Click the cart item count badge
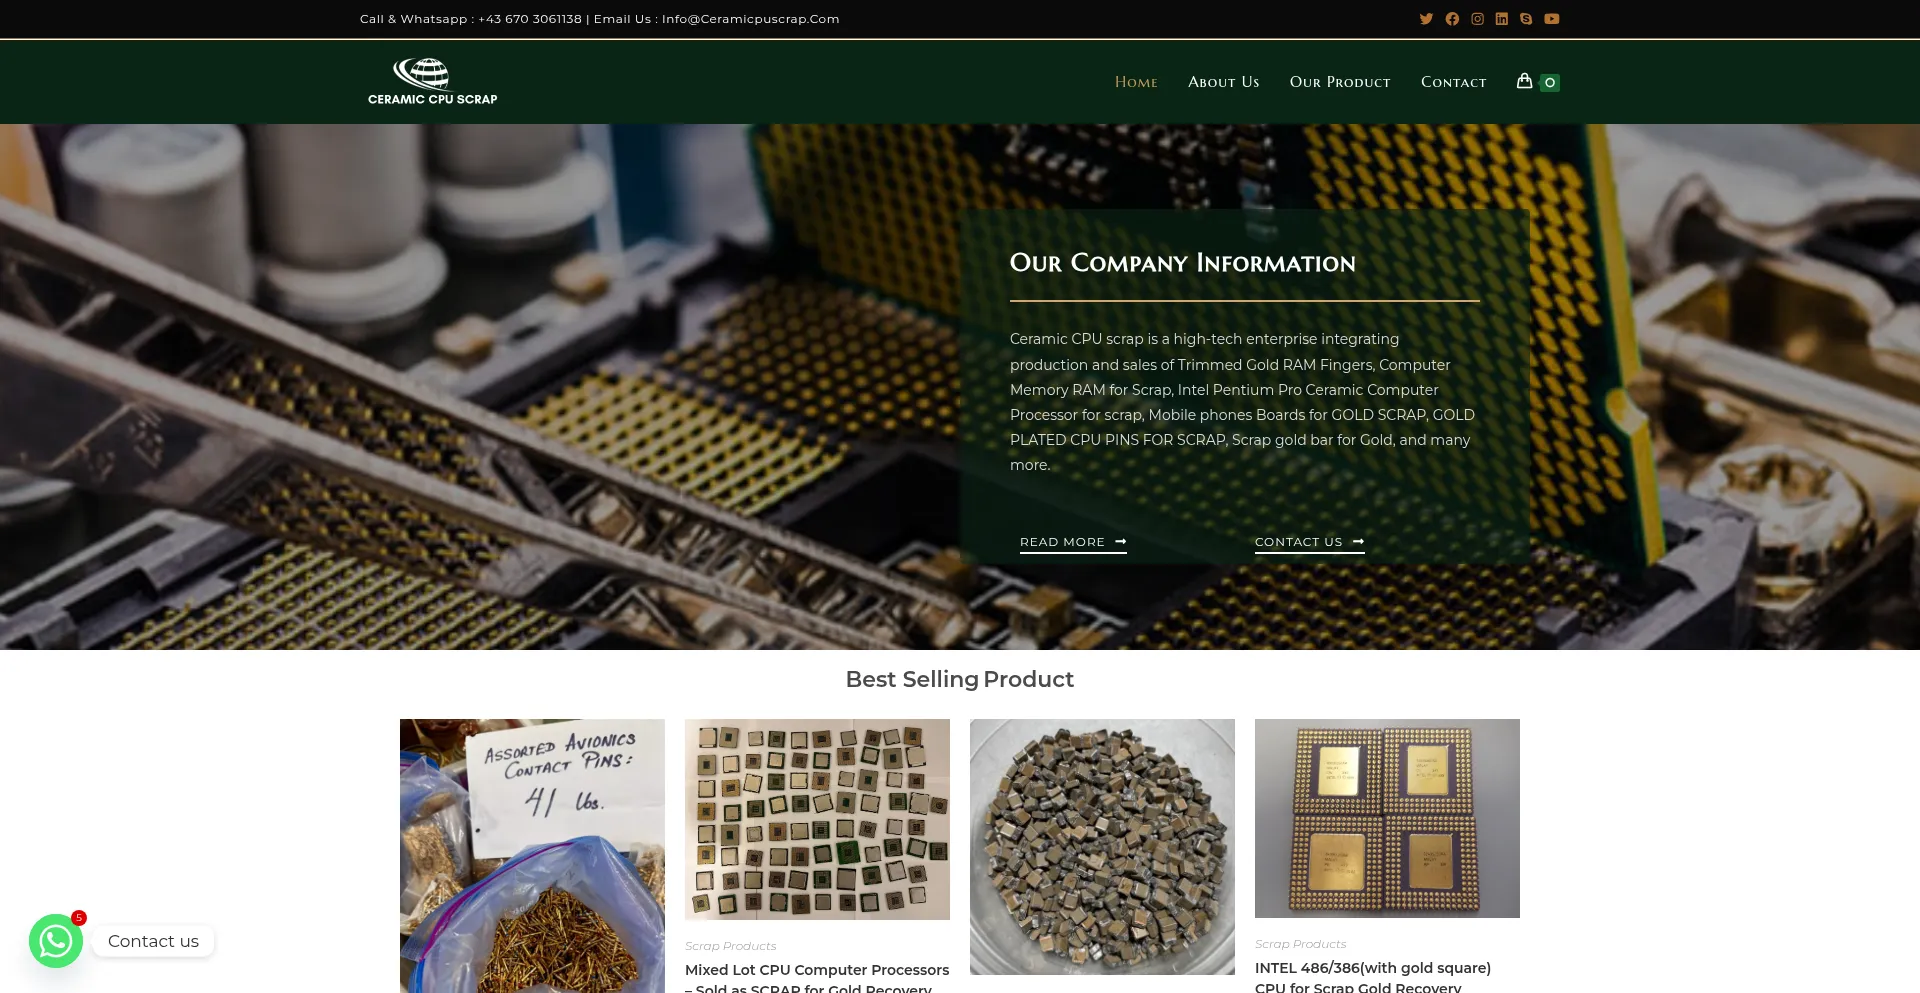This screenshot has width=1920, height=993. [1549, 83]
